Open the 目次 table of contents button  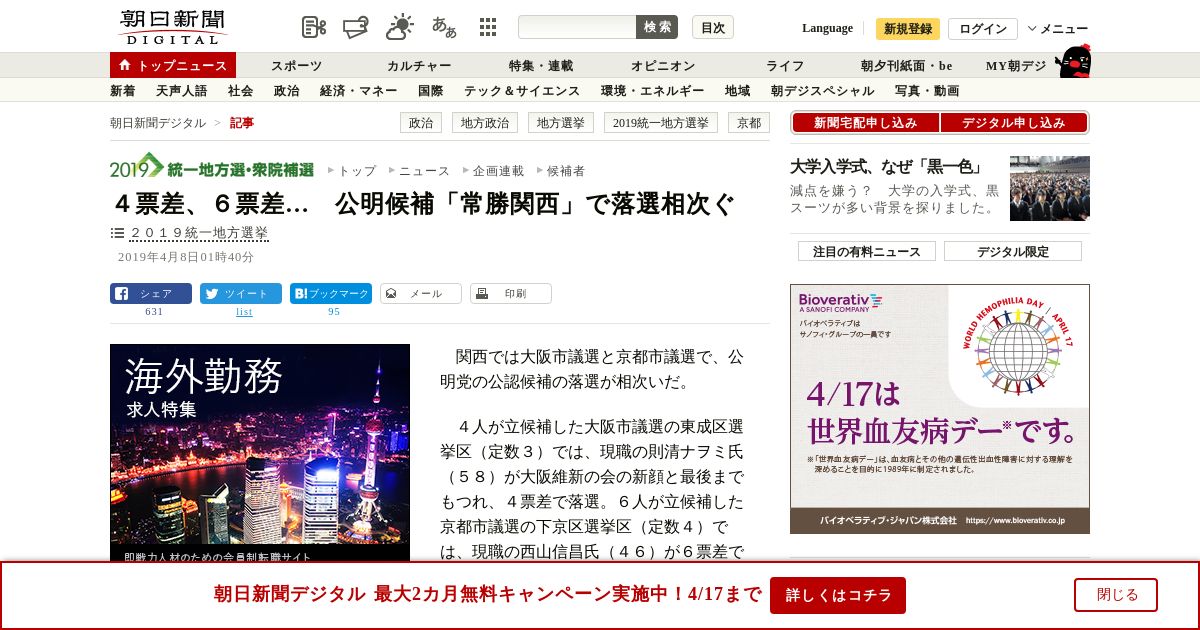click(713, 27)
